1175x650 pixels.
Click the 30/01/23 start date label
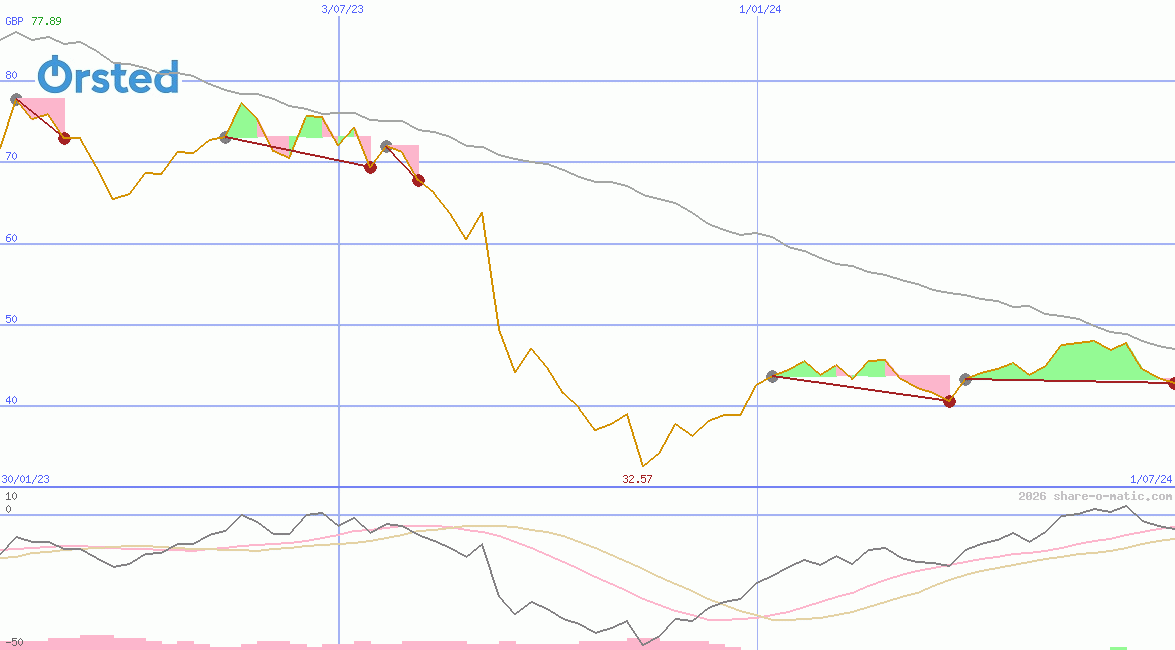[x=25, y=479]
